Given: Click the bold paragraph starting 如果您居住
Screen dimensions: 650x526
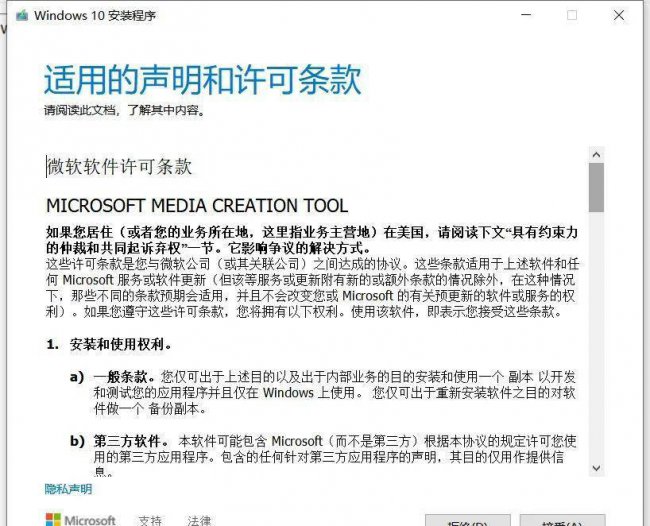Looking at the screenshot, I should pyautogui.click(x=312, y=240).
